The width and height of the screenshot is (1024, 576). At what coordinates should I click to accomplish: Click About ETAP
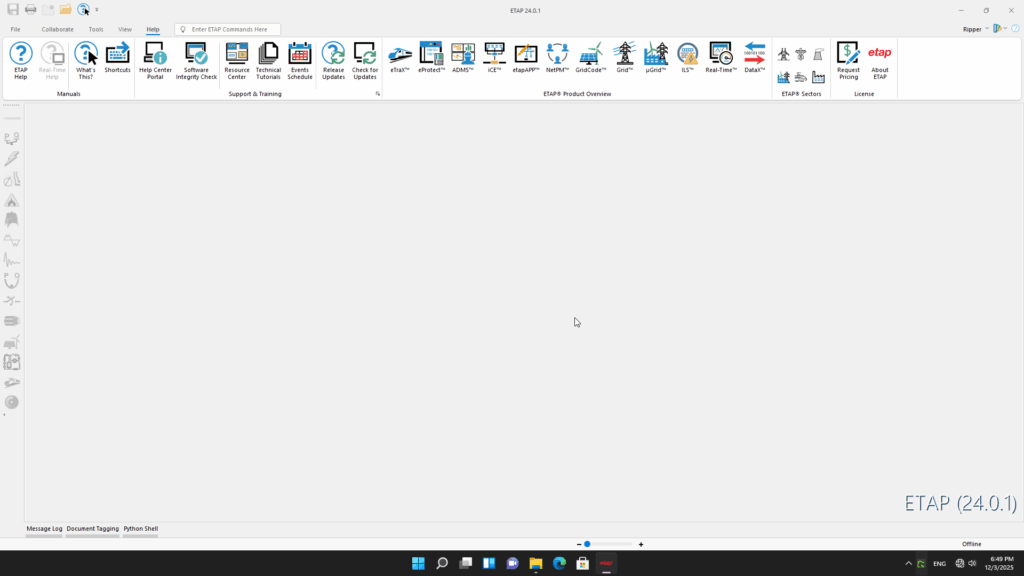click(880, 60)
